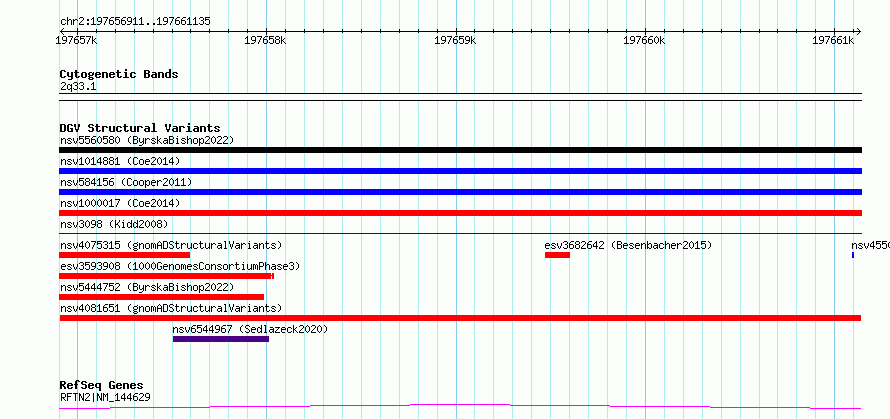Open the nsv4081651 (gnomADStructuralVariants) label
890x419 pixels.
point(171,308)
